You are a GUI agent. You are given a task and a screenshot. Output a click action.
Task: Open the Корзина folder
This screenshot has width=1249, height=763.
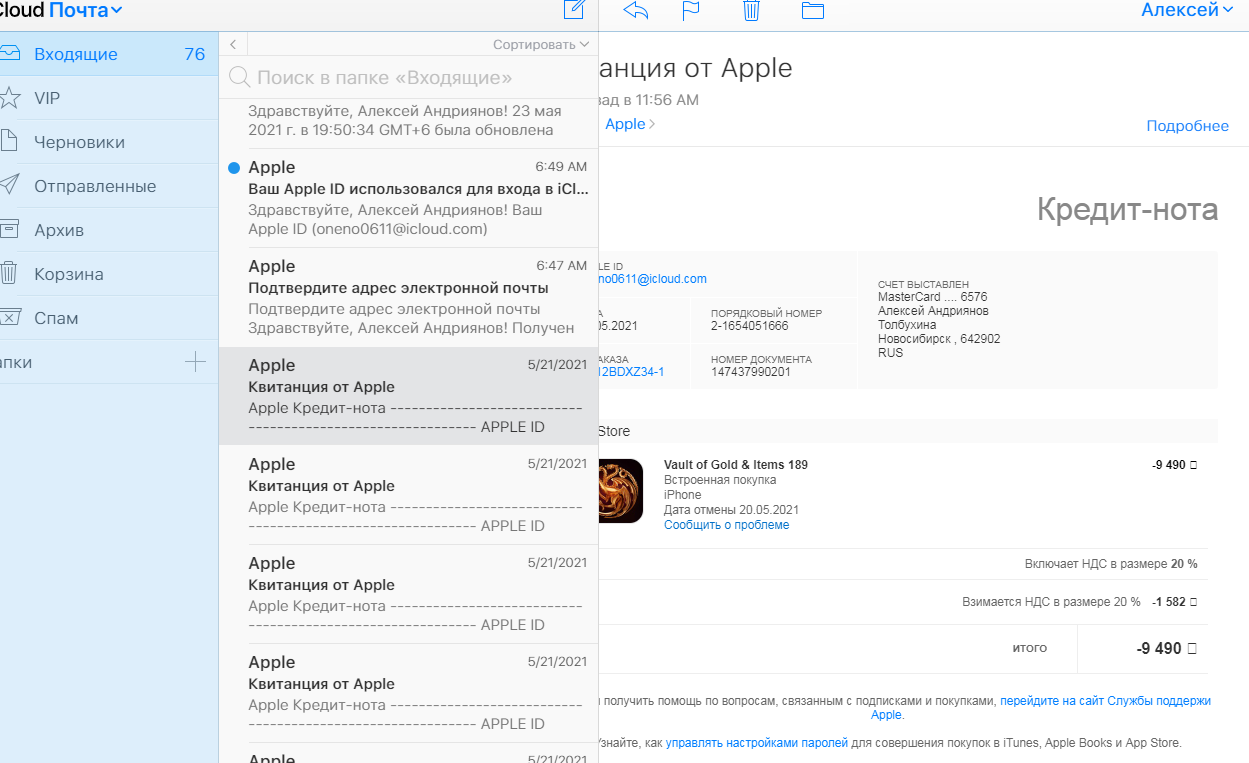coord(109,274)
